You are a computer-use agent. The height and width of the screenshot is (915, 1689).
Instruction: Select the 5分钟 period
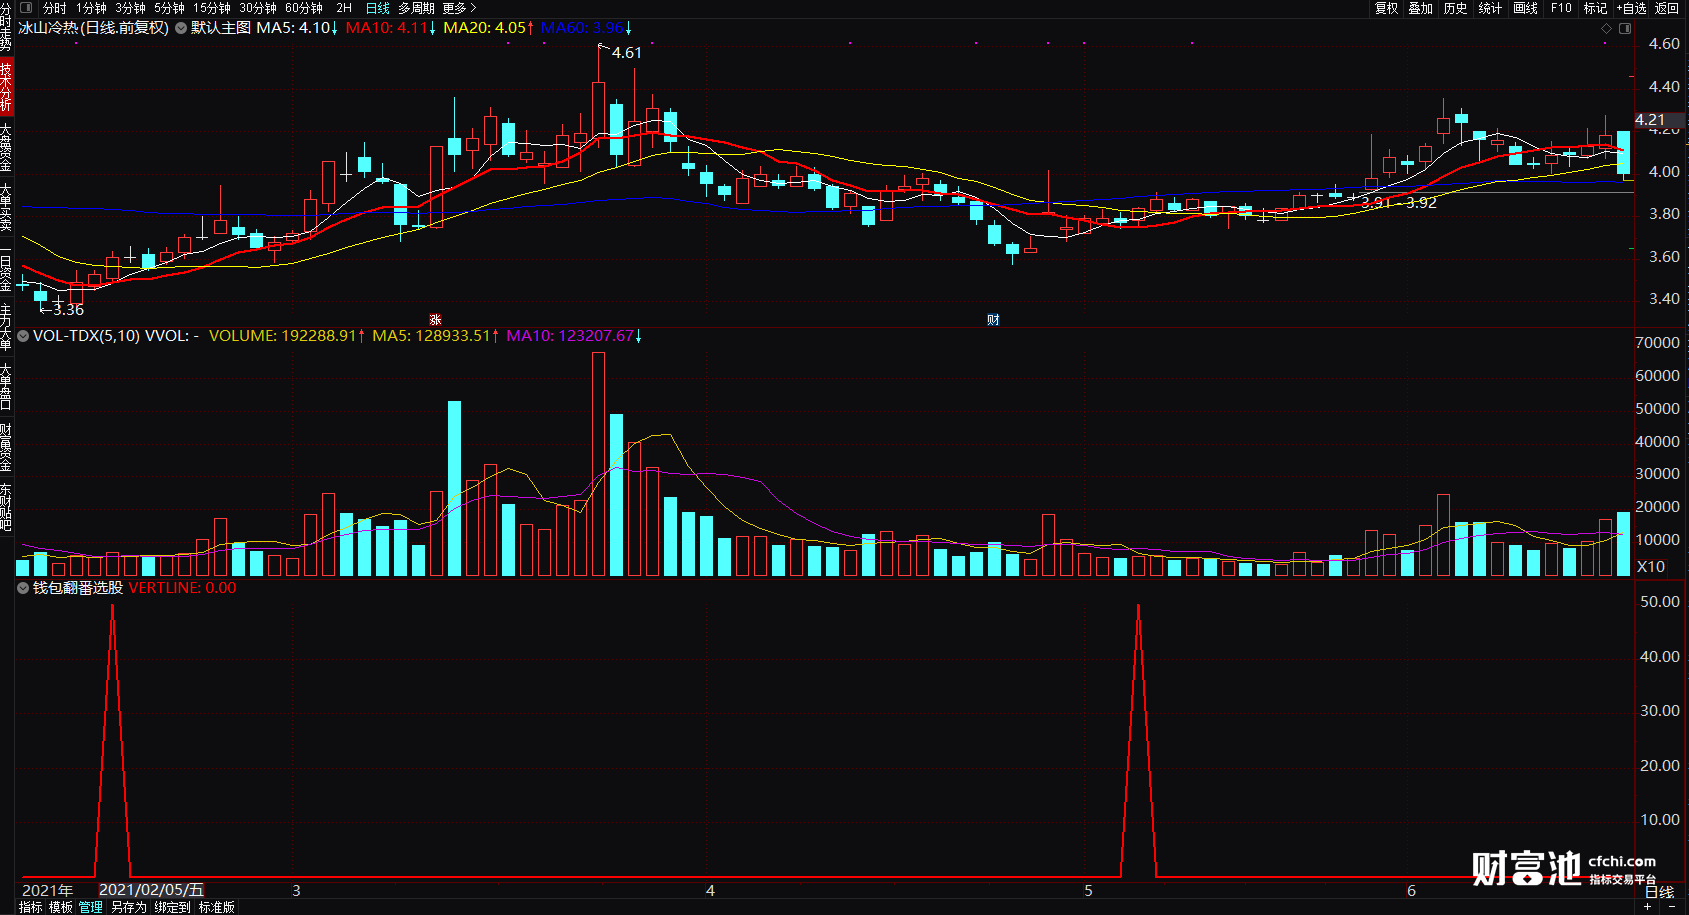(x=169, y=8)
